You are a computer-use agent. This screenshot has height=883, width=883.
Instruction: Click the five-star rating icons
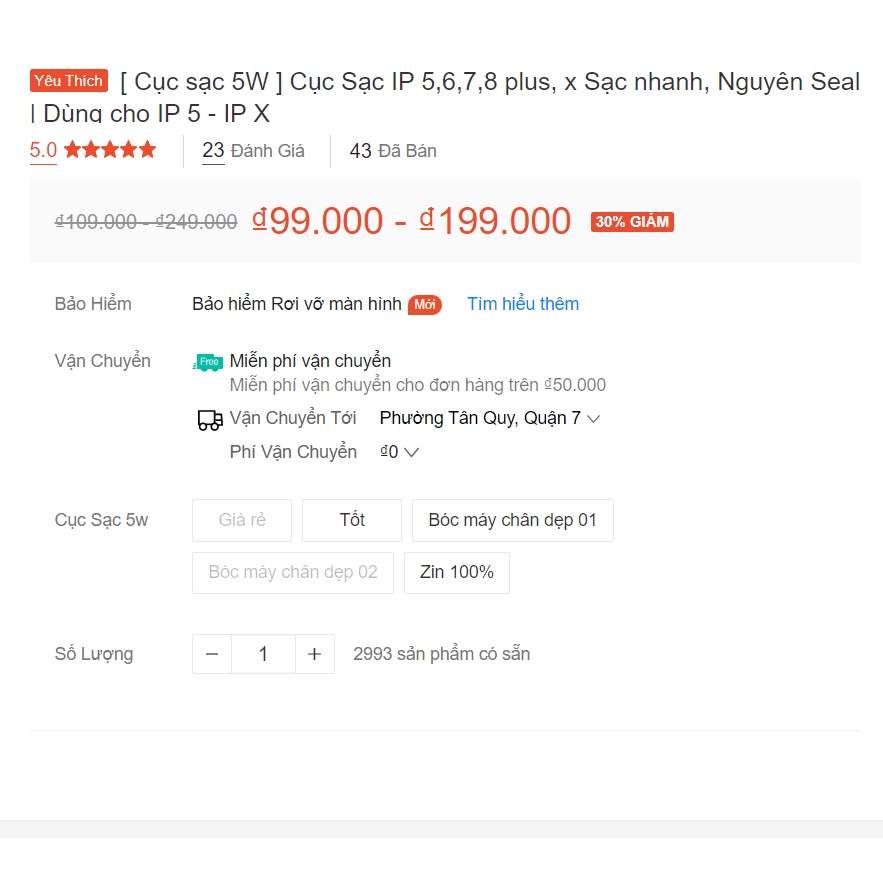110,150
